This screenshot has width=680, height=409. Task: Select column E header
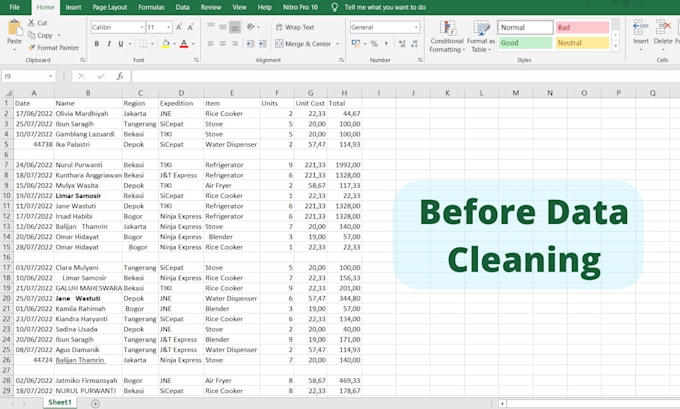(x=232, y=93)
